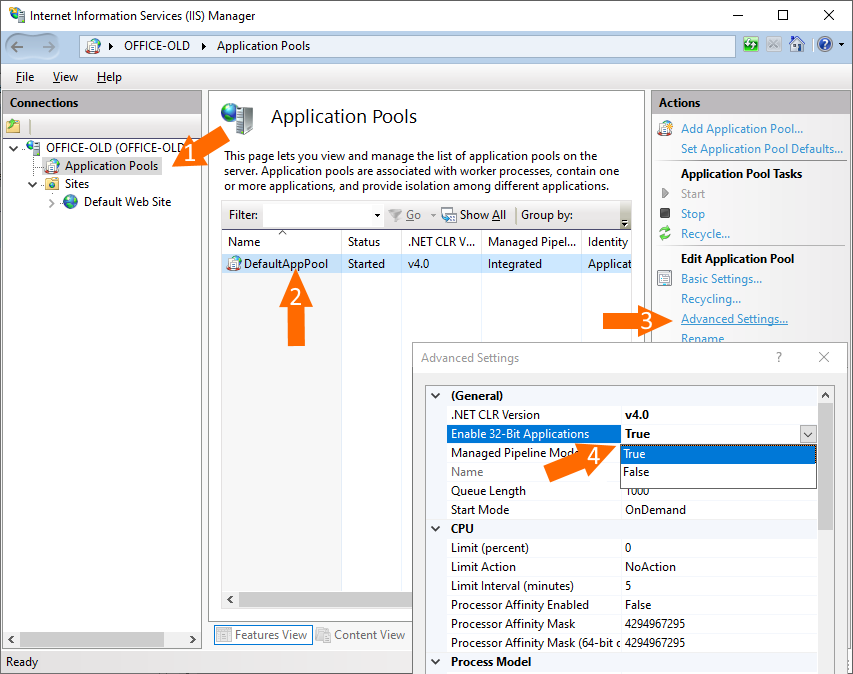Switch to Features View tab
The height and width of the screenshot is (674, 853).
click(263, 635)
